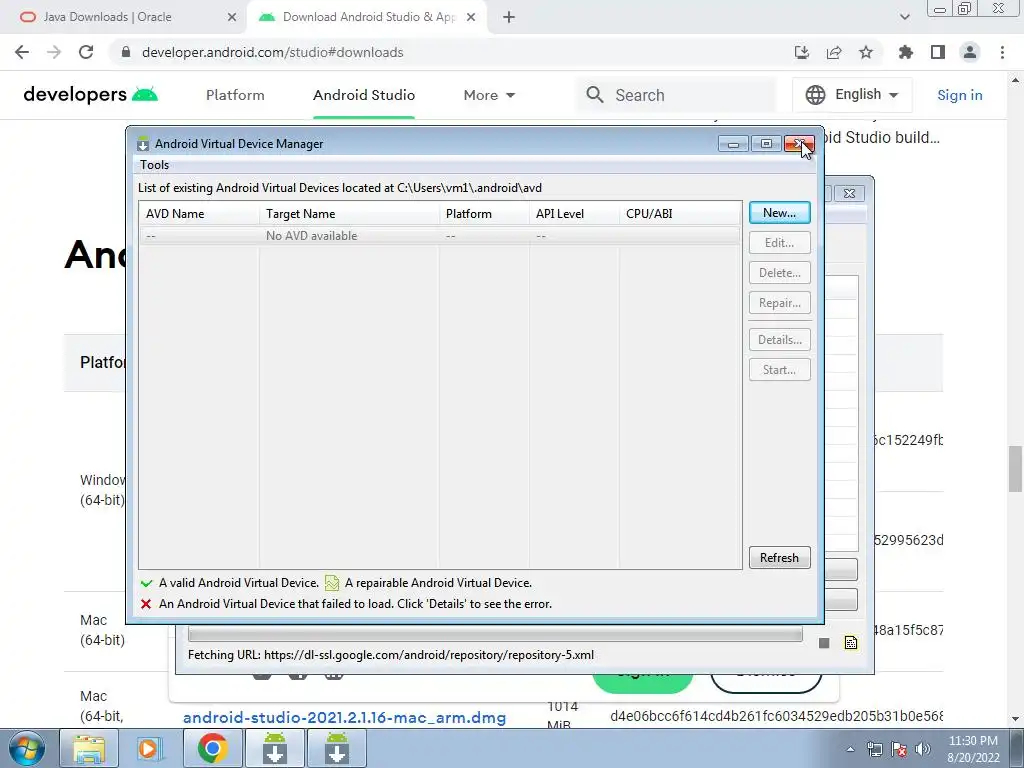Click the CPU/ABI column header
This screenshot has height=768, width=1024.
coord(680,214)
